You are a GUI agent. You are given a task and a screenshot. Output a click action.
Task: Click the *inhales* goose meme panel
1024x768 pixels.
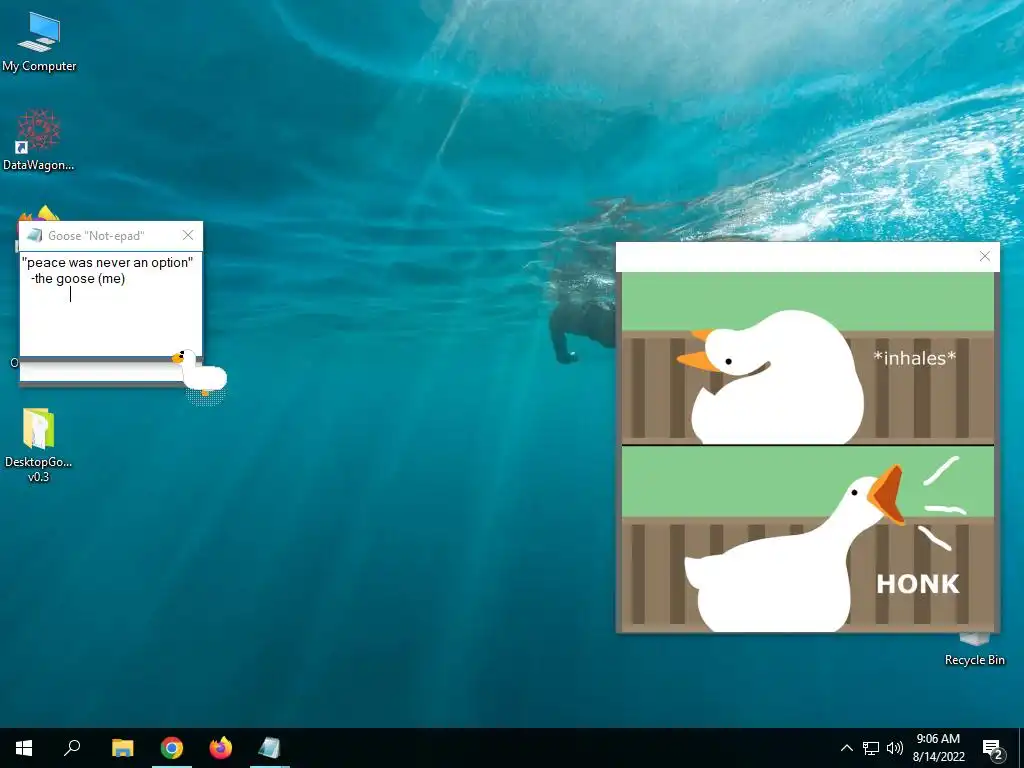808,358
